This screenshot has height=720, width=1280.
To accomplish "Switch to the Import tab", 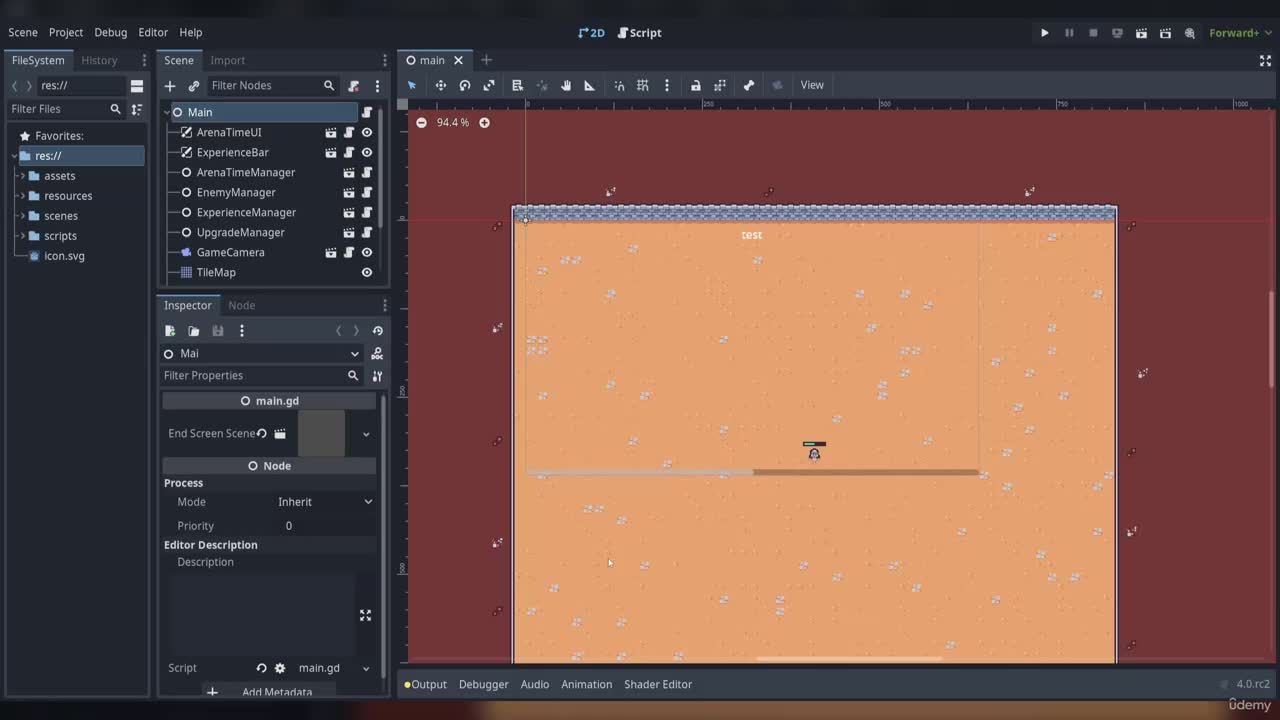I will (227, 60).
